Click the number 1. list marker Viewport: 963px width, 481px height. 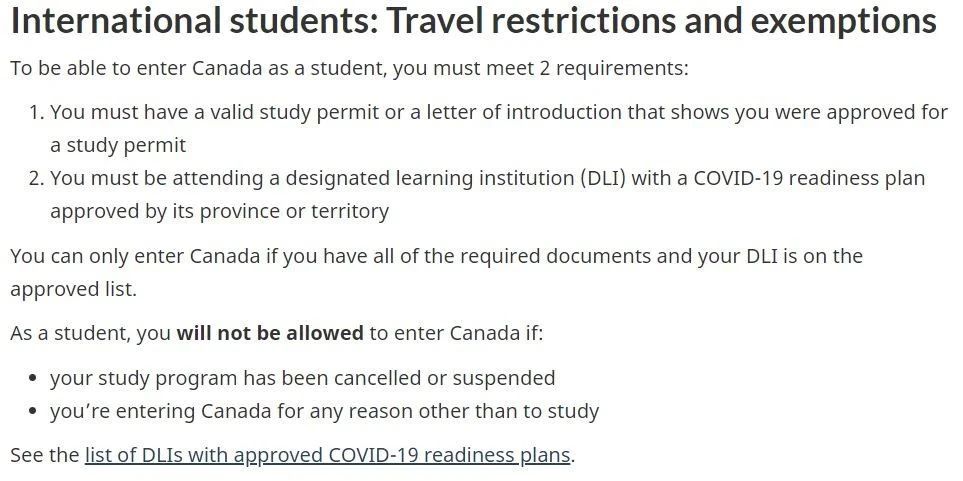(36, 112)
